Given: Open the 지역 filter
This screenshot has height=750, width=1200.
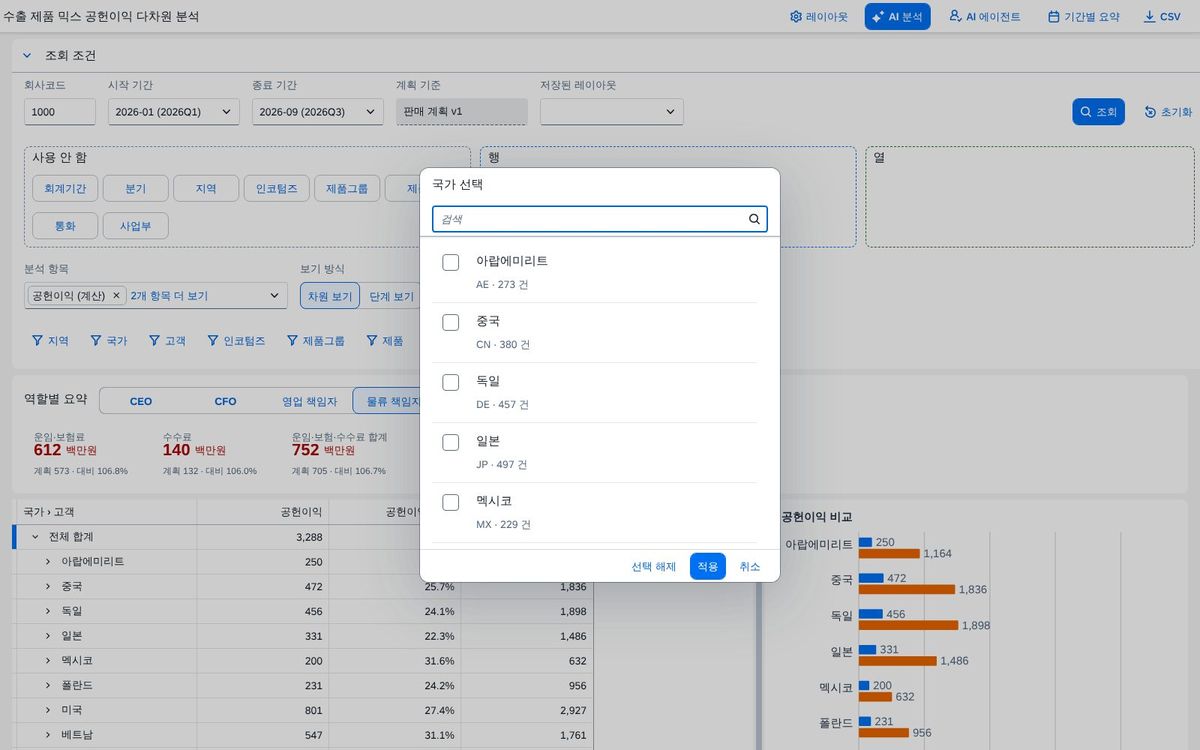Looking at the screenshot, I should coord(50,341).
